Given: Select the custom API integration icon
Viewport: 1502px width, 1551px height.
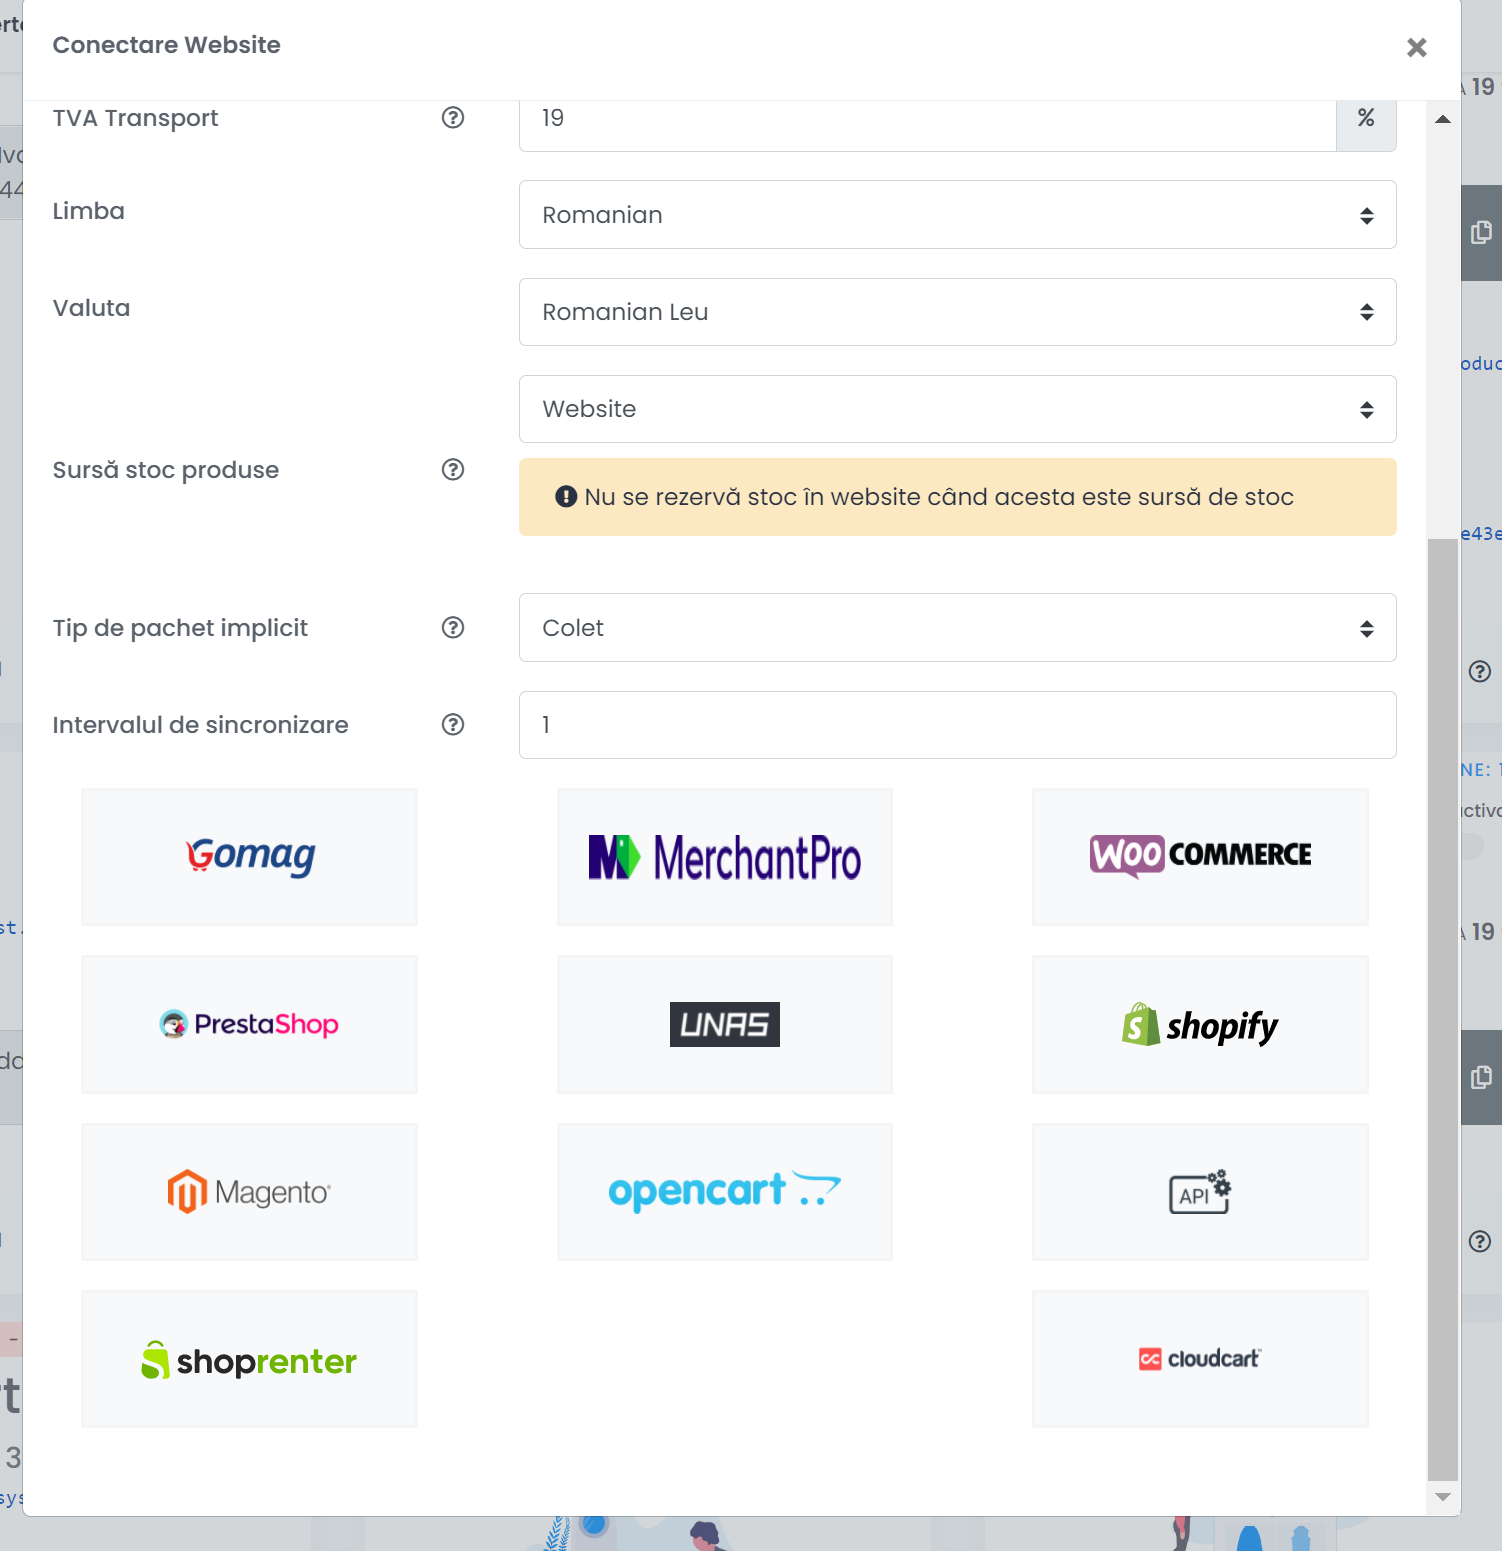Looking at the screenshot, I should tap(1199, 1191).
